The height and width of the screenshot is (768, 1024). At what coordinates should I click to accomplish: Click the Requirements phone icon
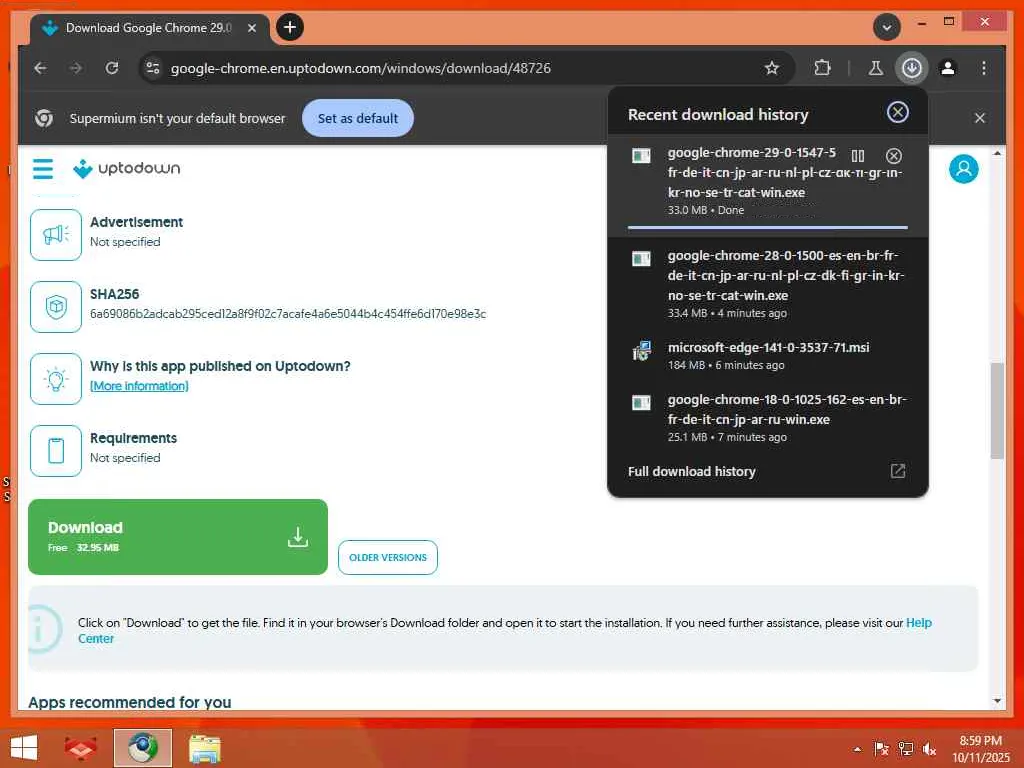56,451
